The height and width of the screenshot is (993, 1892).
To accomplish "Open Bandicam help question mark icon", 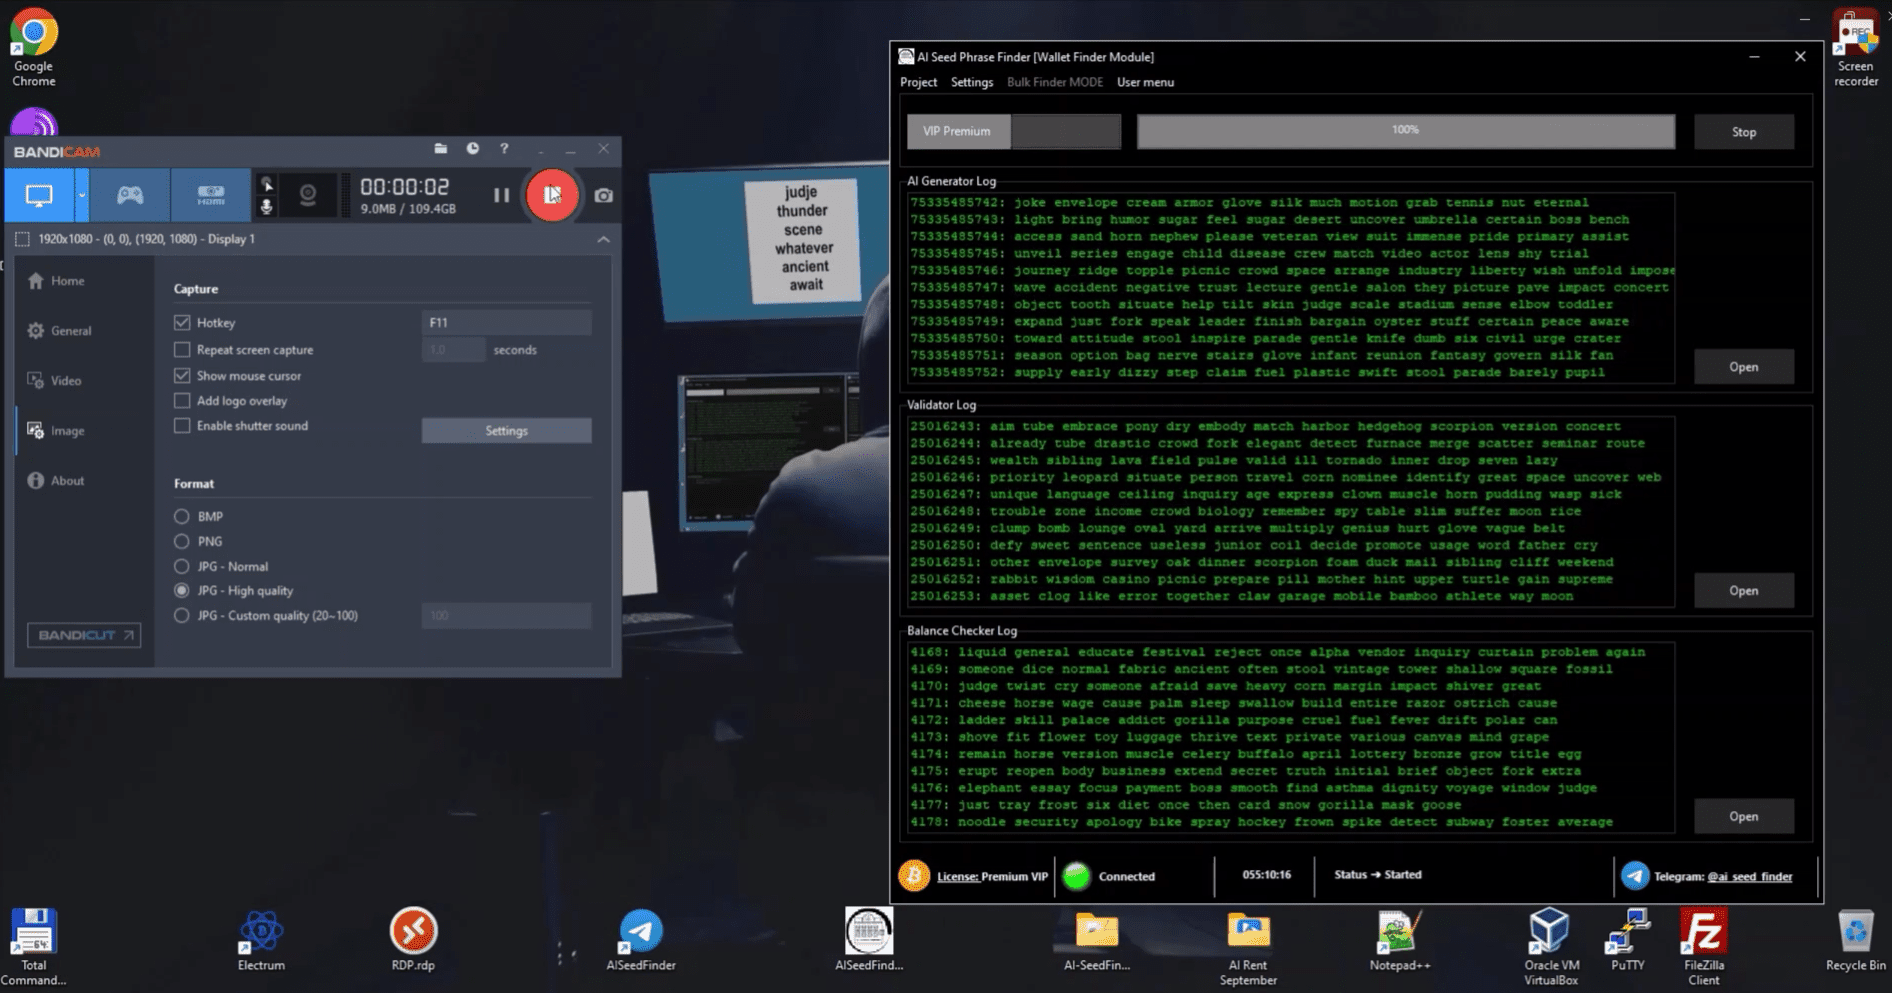I will click(504, 149).
